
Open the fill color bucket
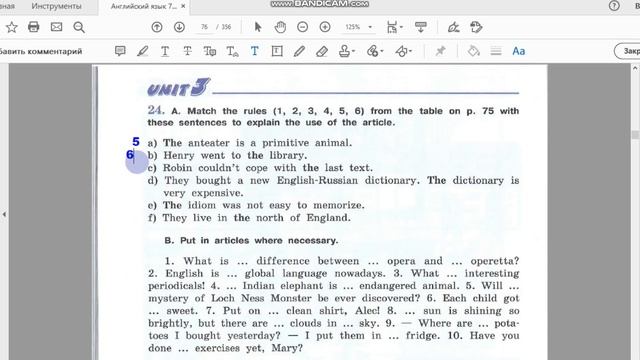(x=473, y=51)
